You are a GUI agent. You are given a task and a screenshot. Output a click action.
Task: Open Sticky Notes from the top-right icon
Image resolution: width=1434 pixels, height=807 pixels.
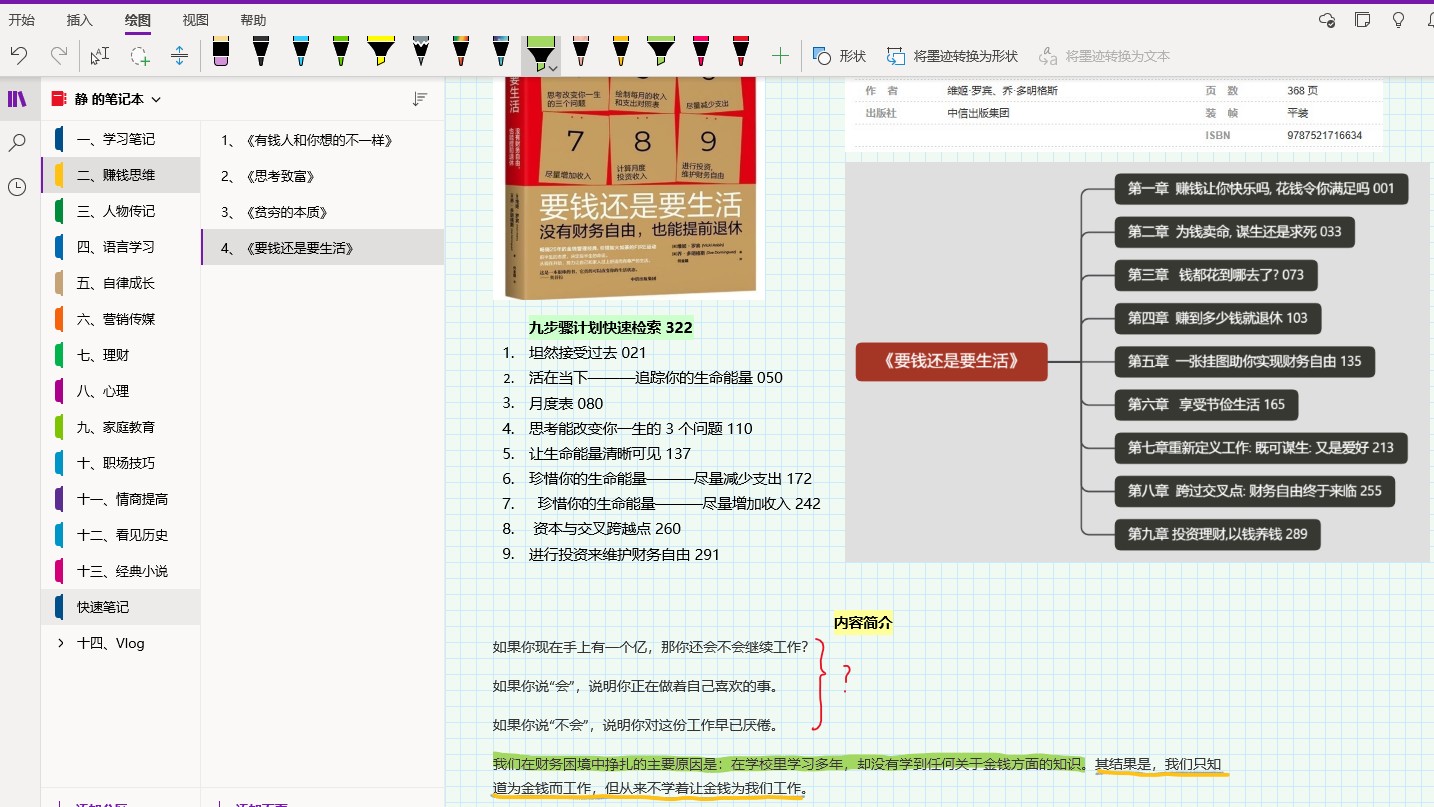coord(1362,20)
